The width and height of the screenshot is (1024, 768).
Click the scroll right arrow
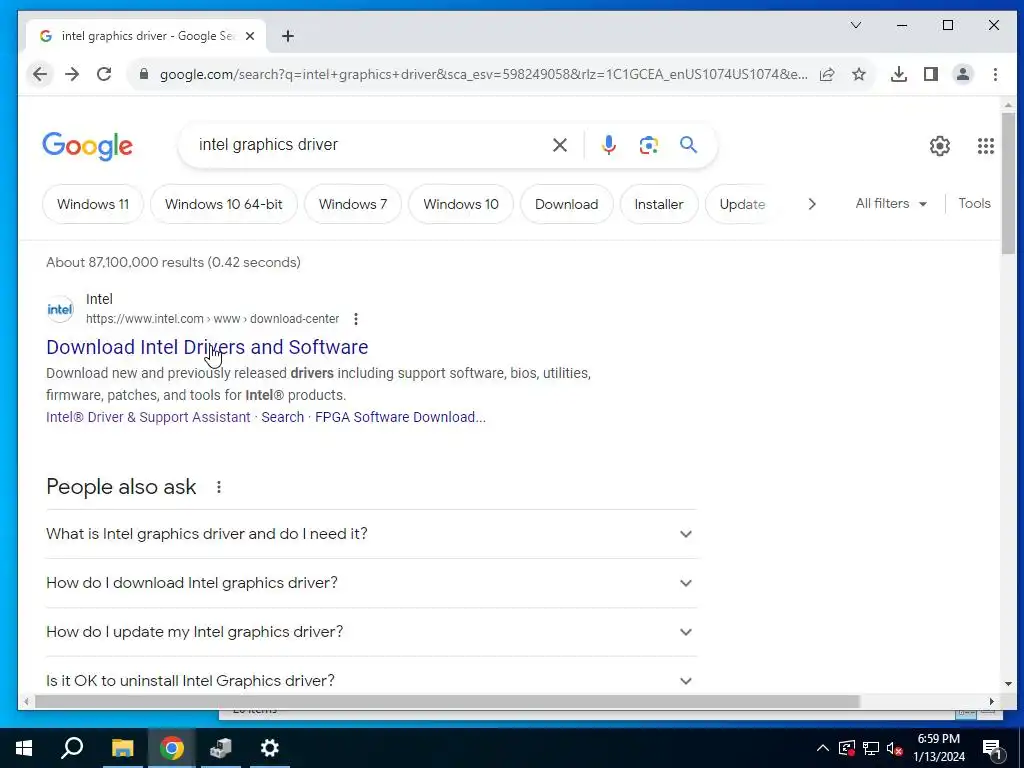pyautogui.click(x=991, y=702)
